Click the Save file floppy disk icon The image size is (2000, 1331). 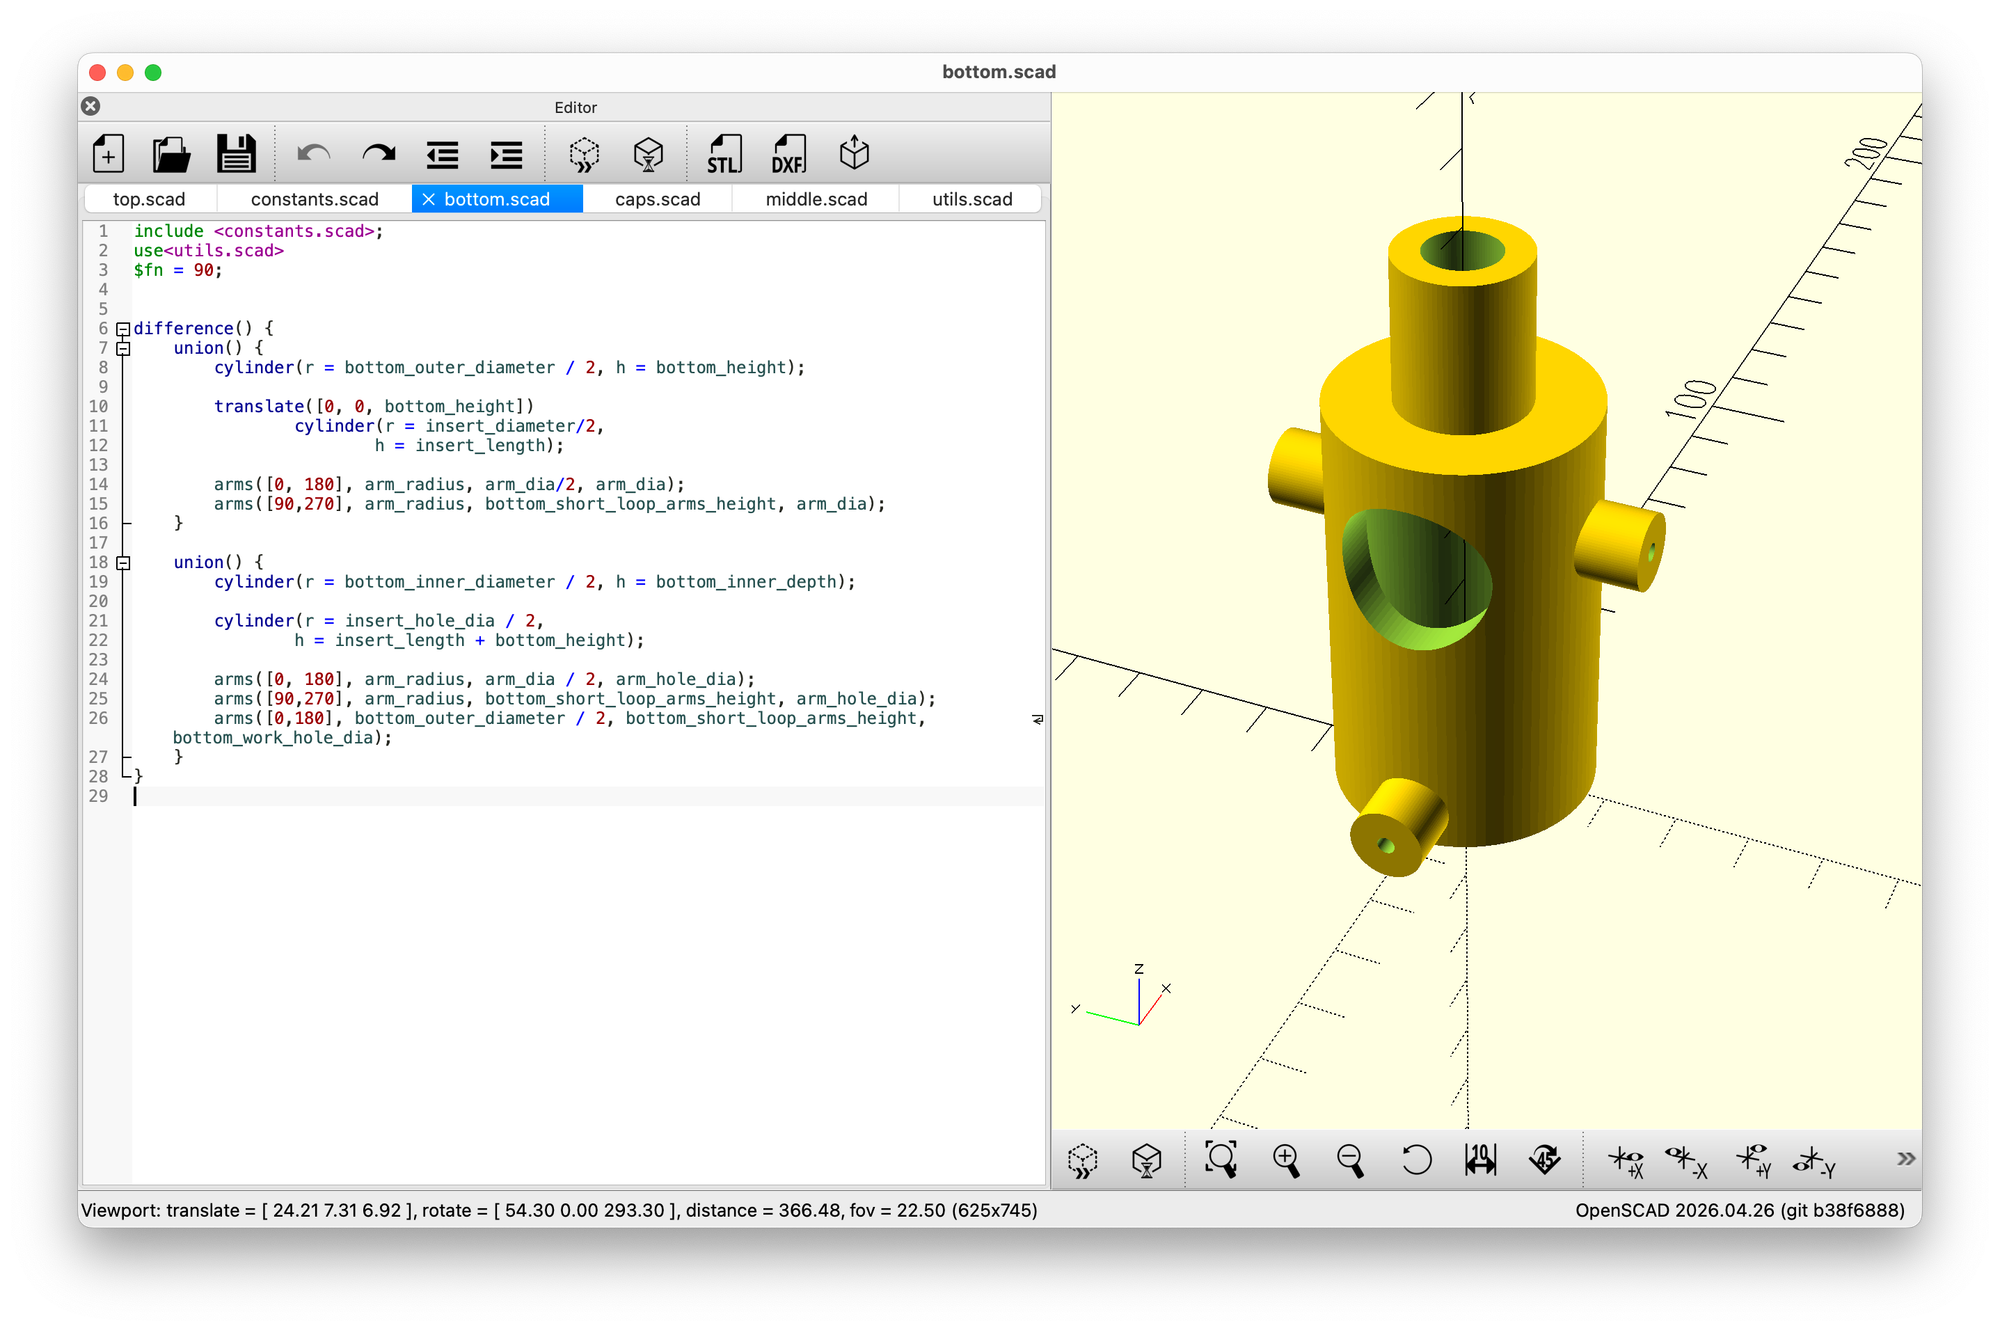coord(236,155)
